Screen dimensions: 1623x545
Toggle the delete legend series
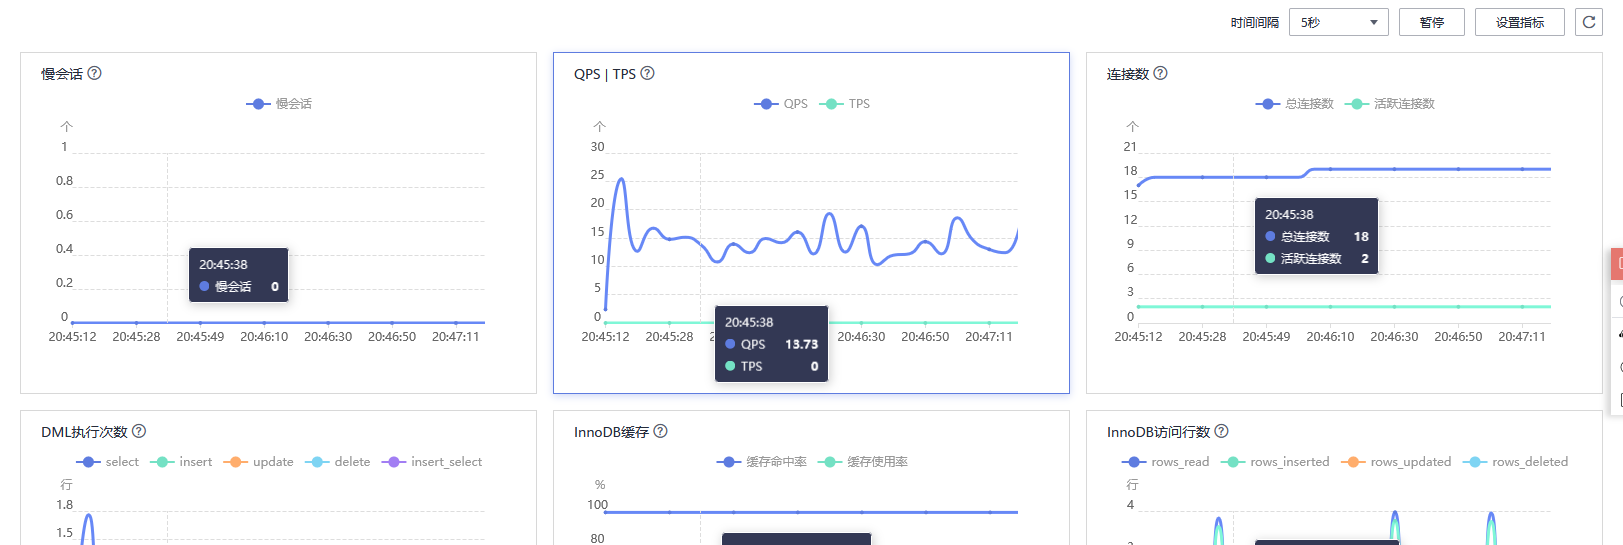coord(337,462)
